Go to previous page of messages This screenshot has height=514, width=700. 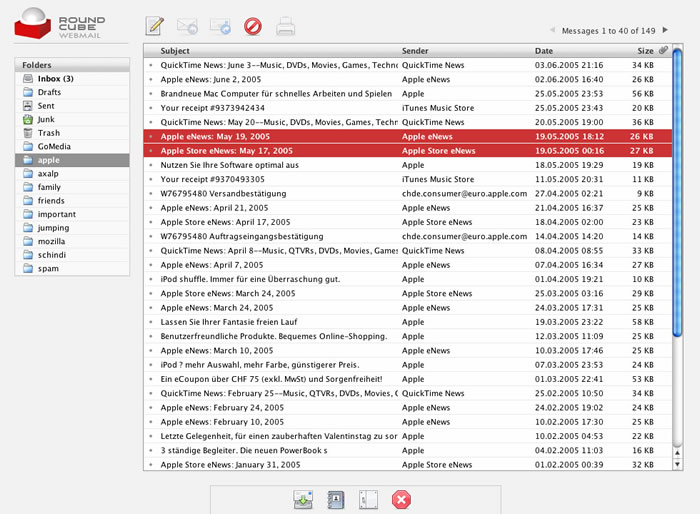(x=552, y=30)
